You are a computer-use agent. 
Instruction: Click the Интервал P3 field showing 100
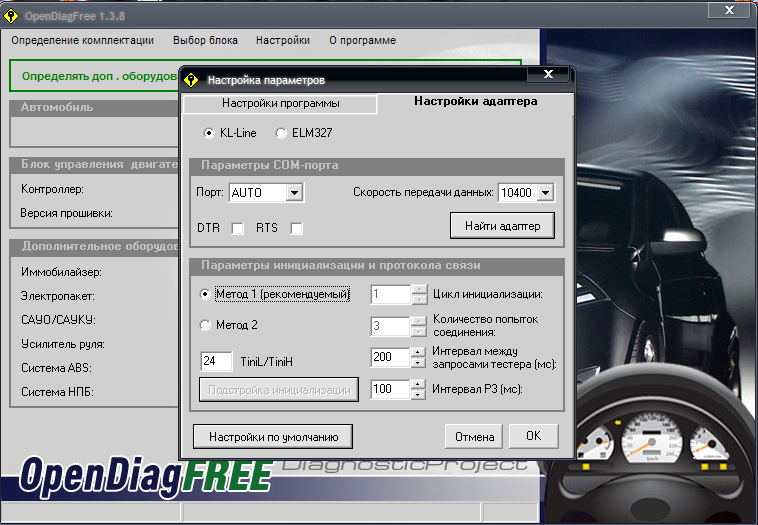tap(390, 389)
